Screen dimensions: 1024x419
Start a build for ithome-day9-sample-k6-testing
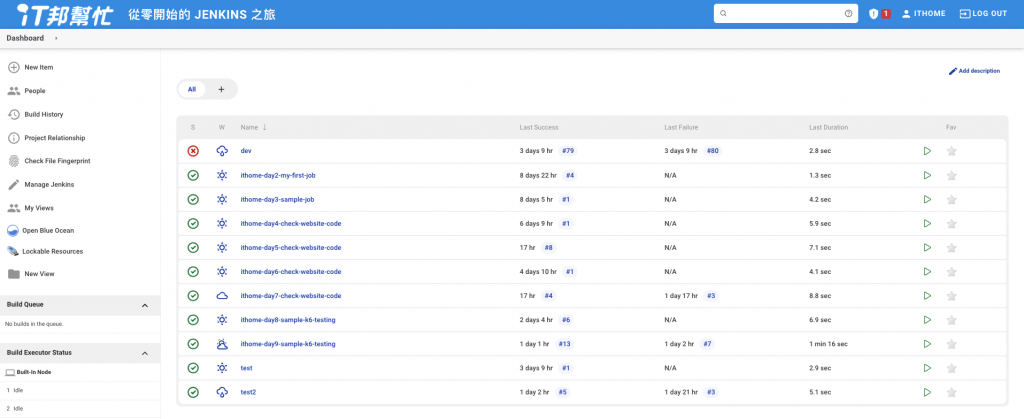(927, 344)
